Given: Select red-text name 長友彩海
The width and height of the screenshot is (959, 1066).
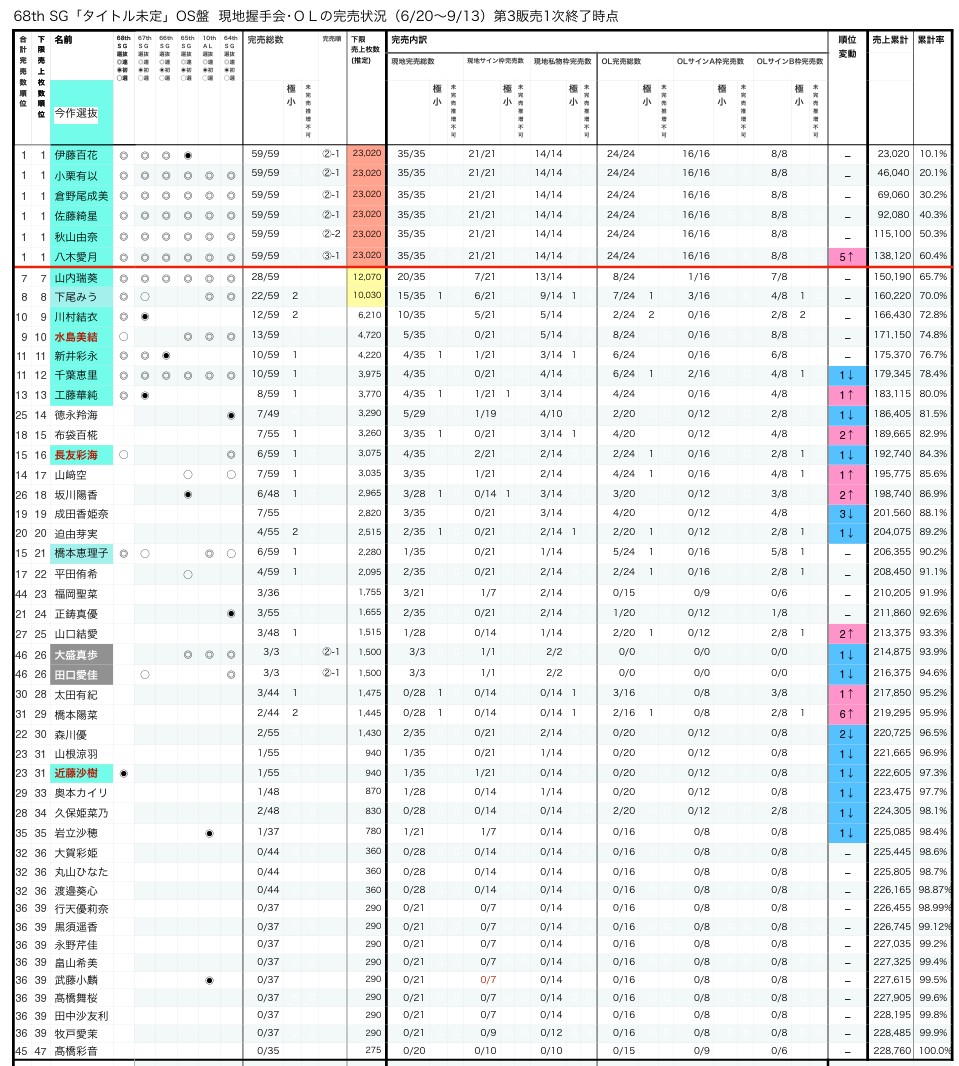Looking at the screenshot, I should [76, 455].
